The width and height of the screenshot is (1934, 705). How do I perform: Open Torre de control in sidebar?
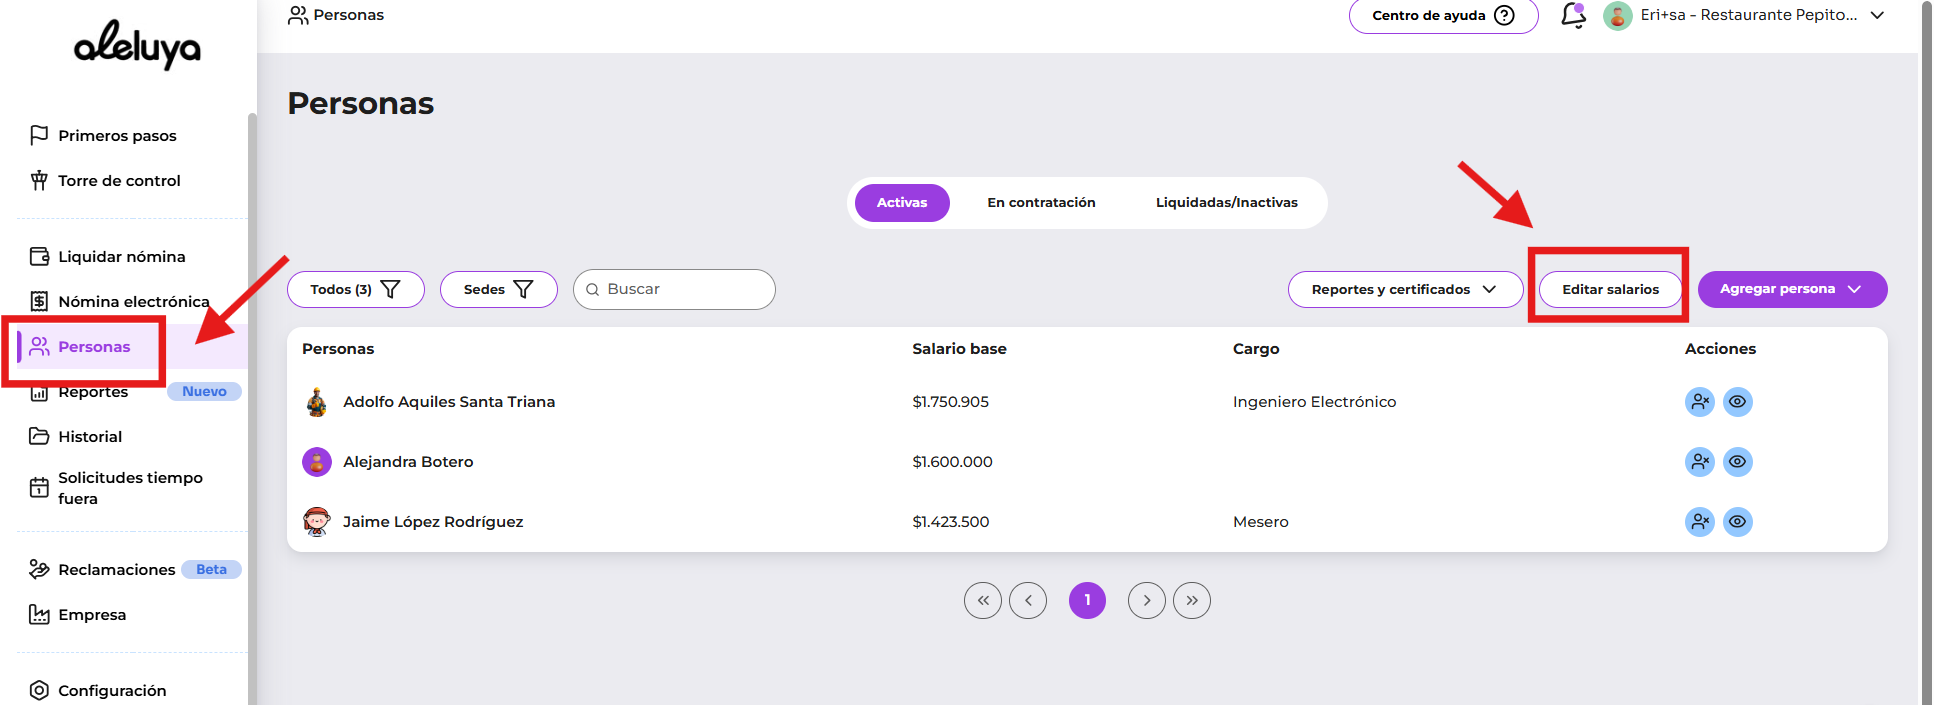click(x=119, y=181)
